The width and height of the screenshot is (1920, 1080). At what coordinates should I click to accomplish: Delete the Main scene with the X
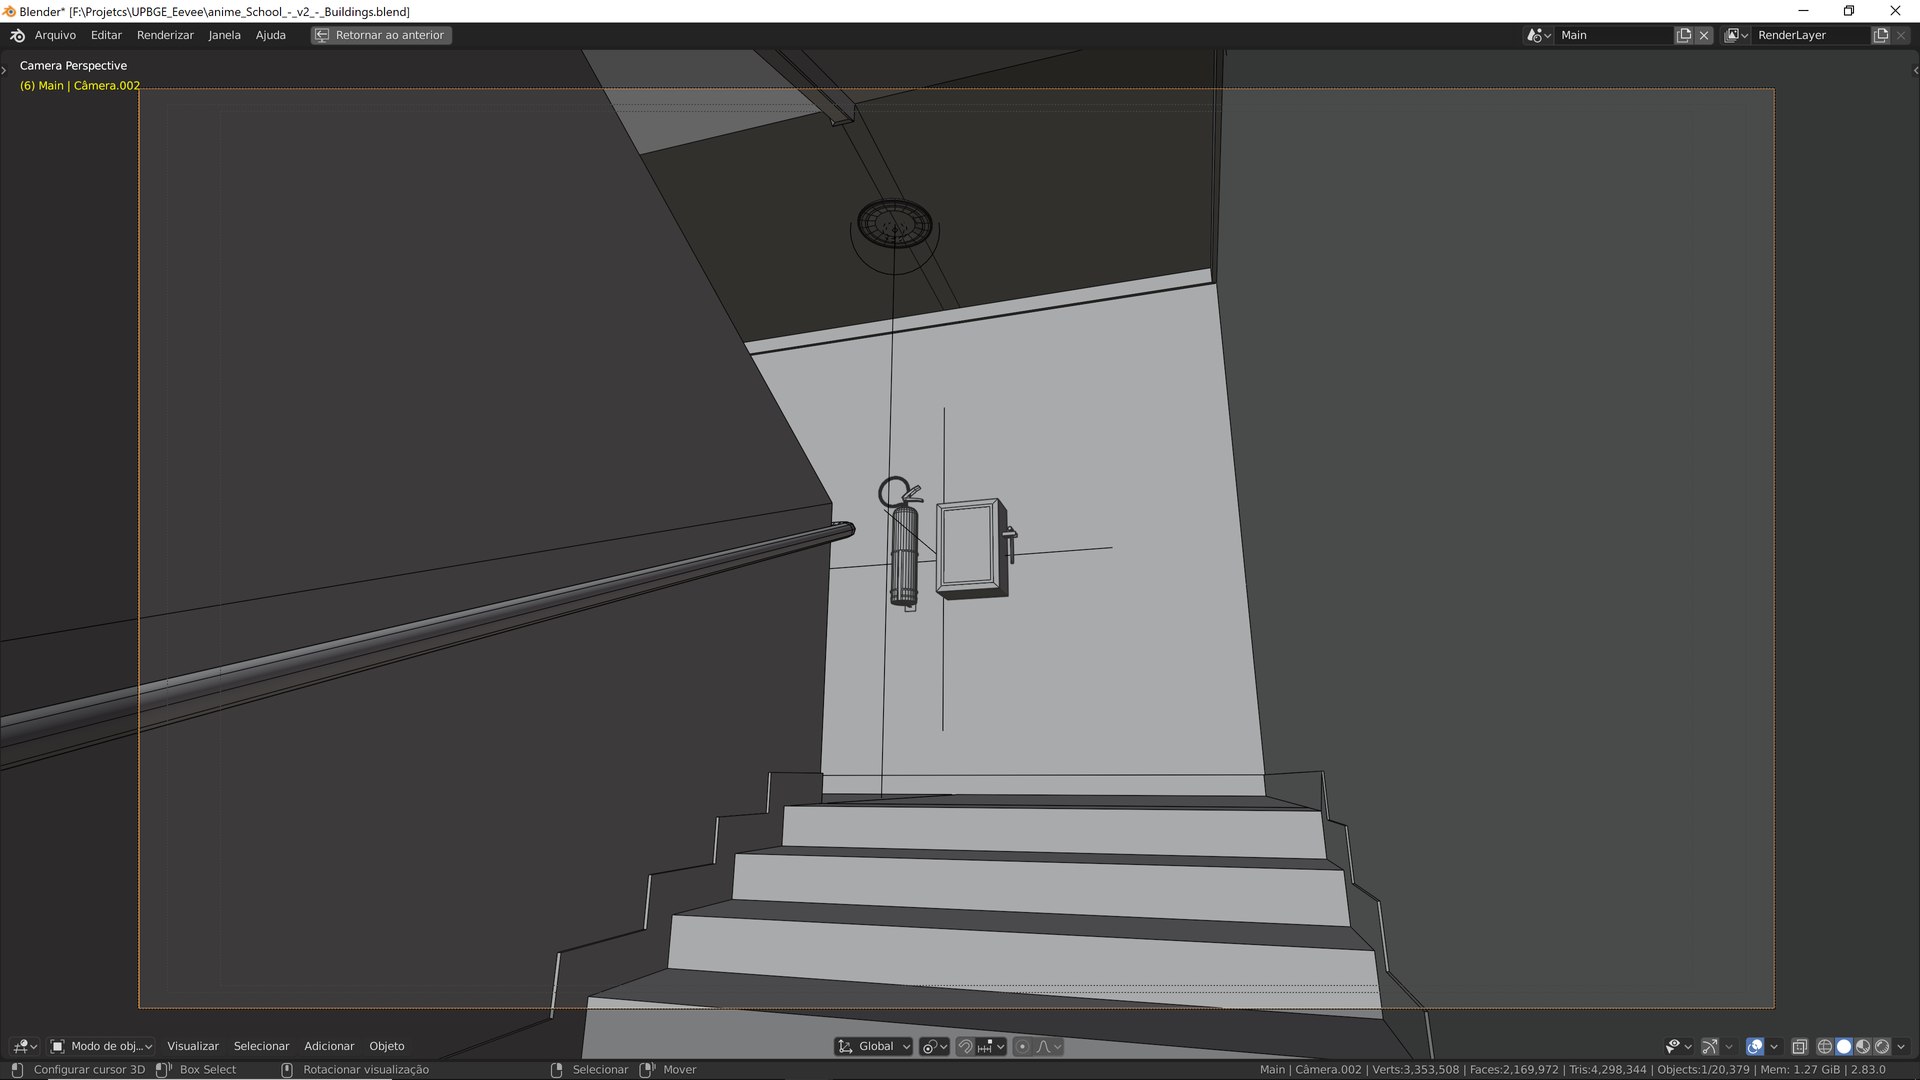(x=1704, y=35)
